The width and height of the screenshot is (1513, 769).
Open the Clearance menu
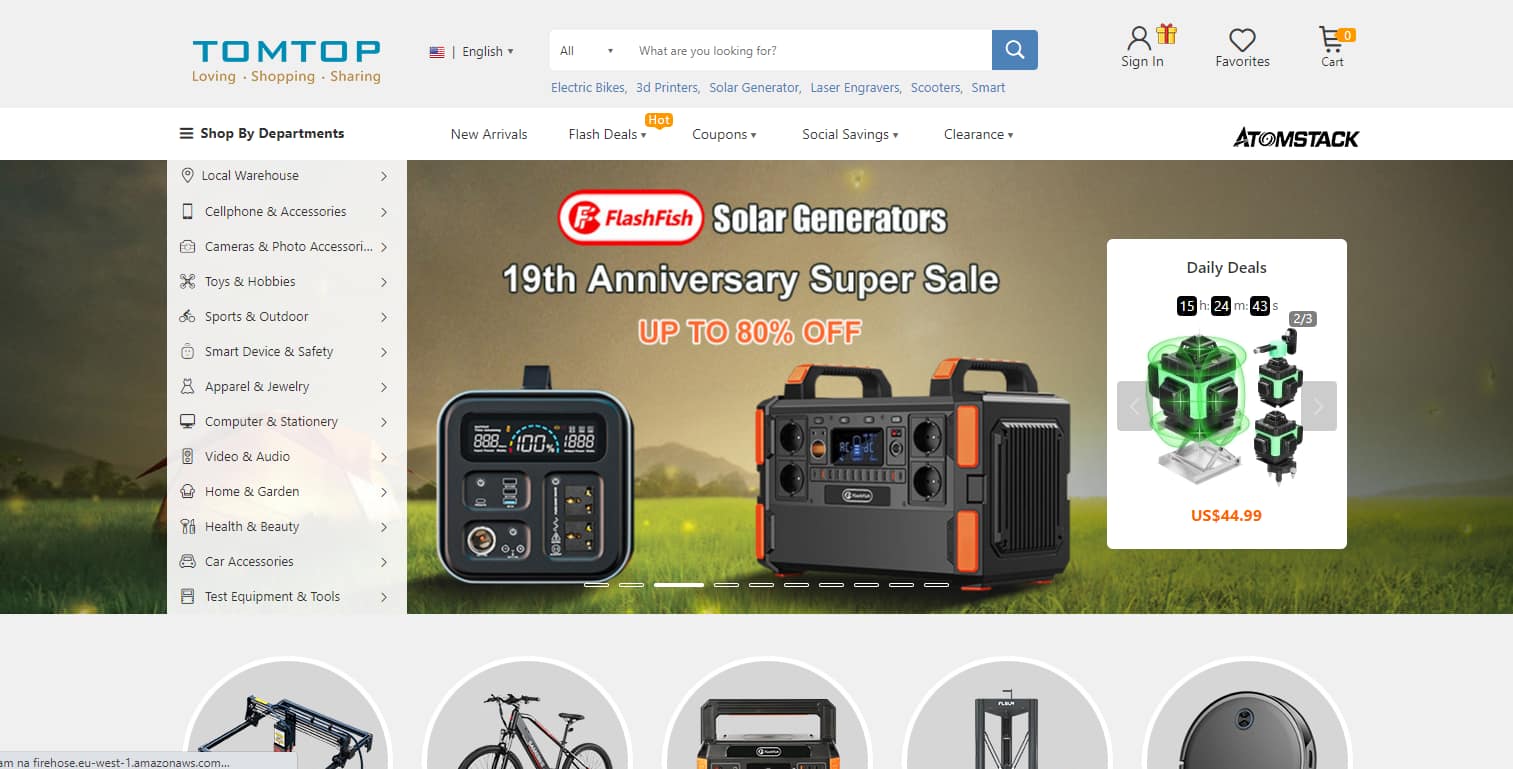(978, 134)
